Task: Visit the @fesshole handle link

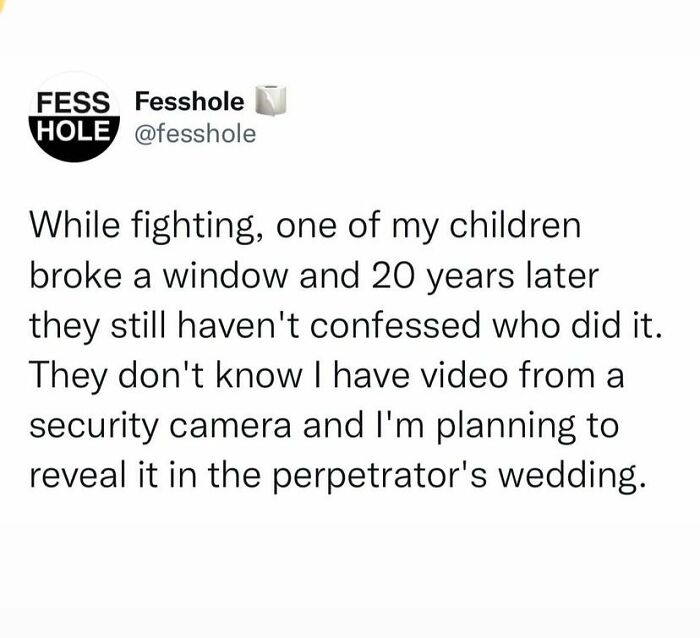Action: click(x=194, y=132)
